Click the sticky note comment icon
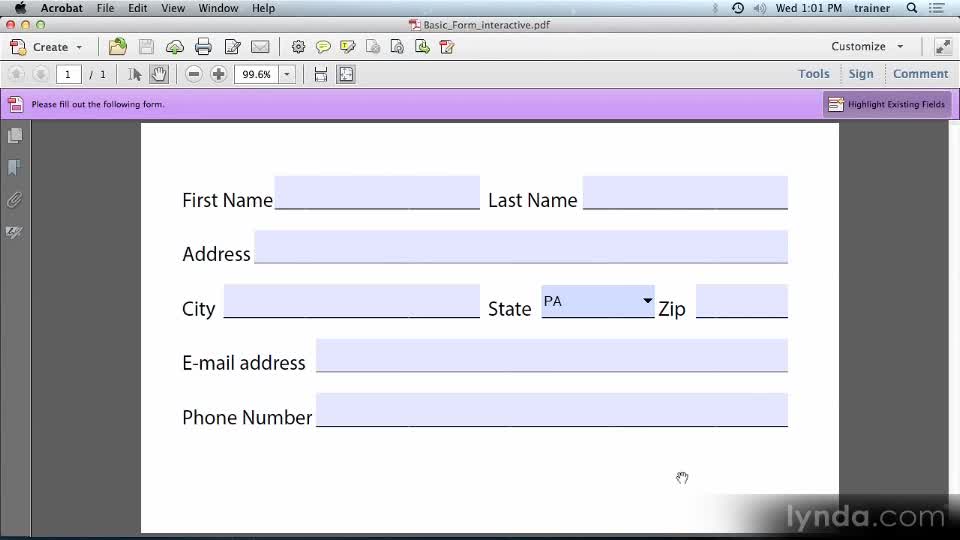This screenshot has width=960, height=540. (323, 46)
